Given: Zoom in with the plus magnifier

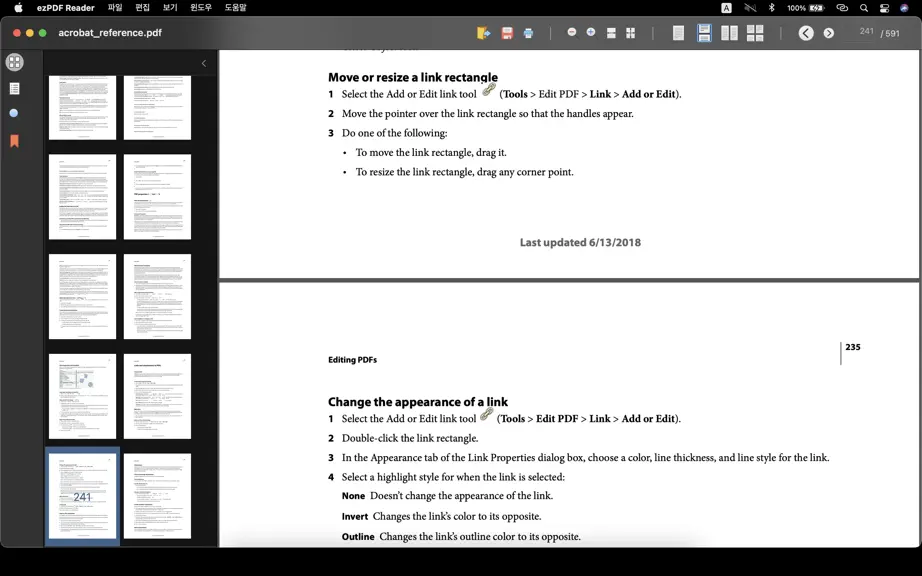Looking at the screenshot, I should pyautogui.click(x=591, y=32).
